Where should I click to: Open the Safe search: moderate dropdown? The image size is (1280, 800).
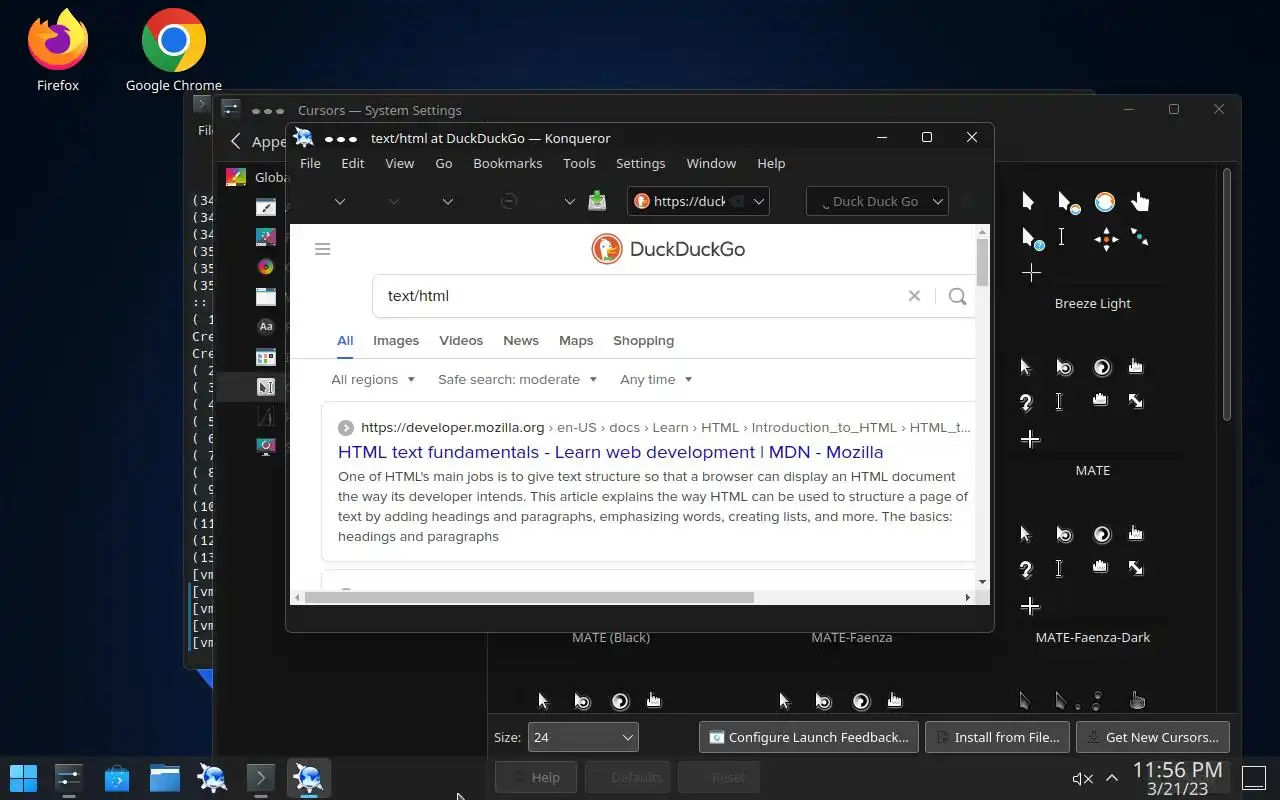pos(517,379)
